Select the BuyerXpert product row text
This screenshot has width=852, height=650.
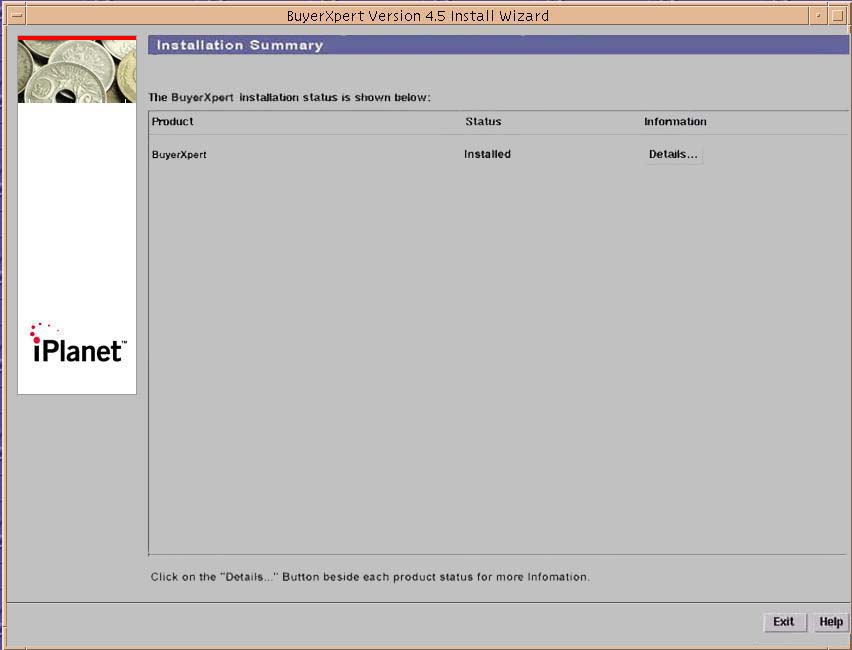point(179,154)
